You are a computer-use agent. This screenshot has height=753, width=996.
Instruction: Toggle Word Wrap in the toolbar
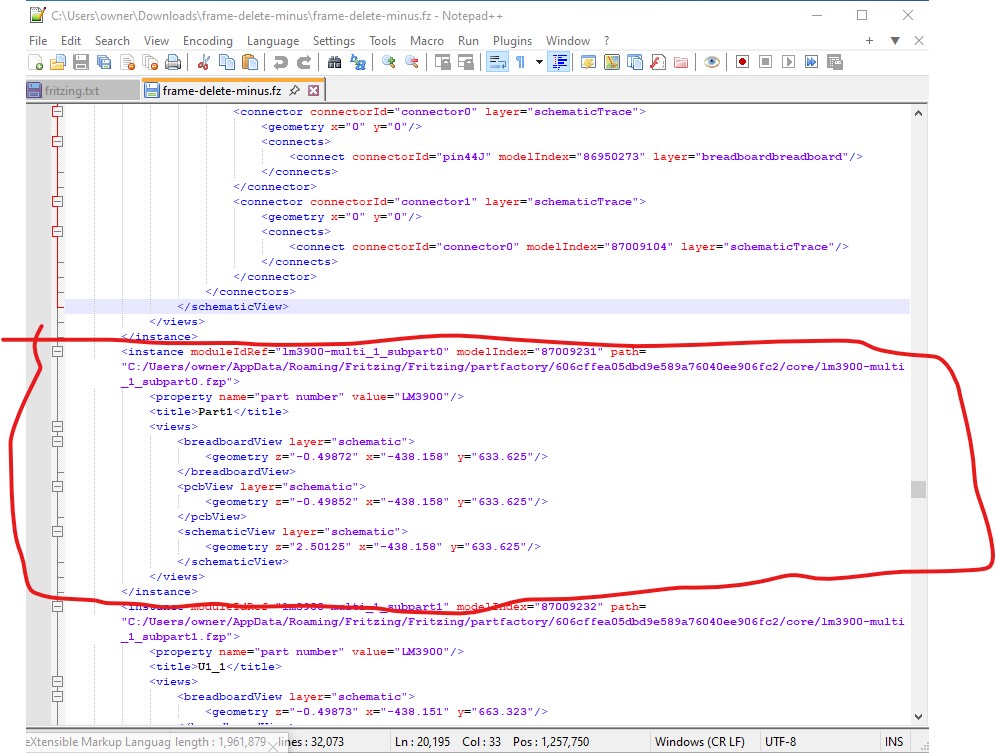(496, 62)
